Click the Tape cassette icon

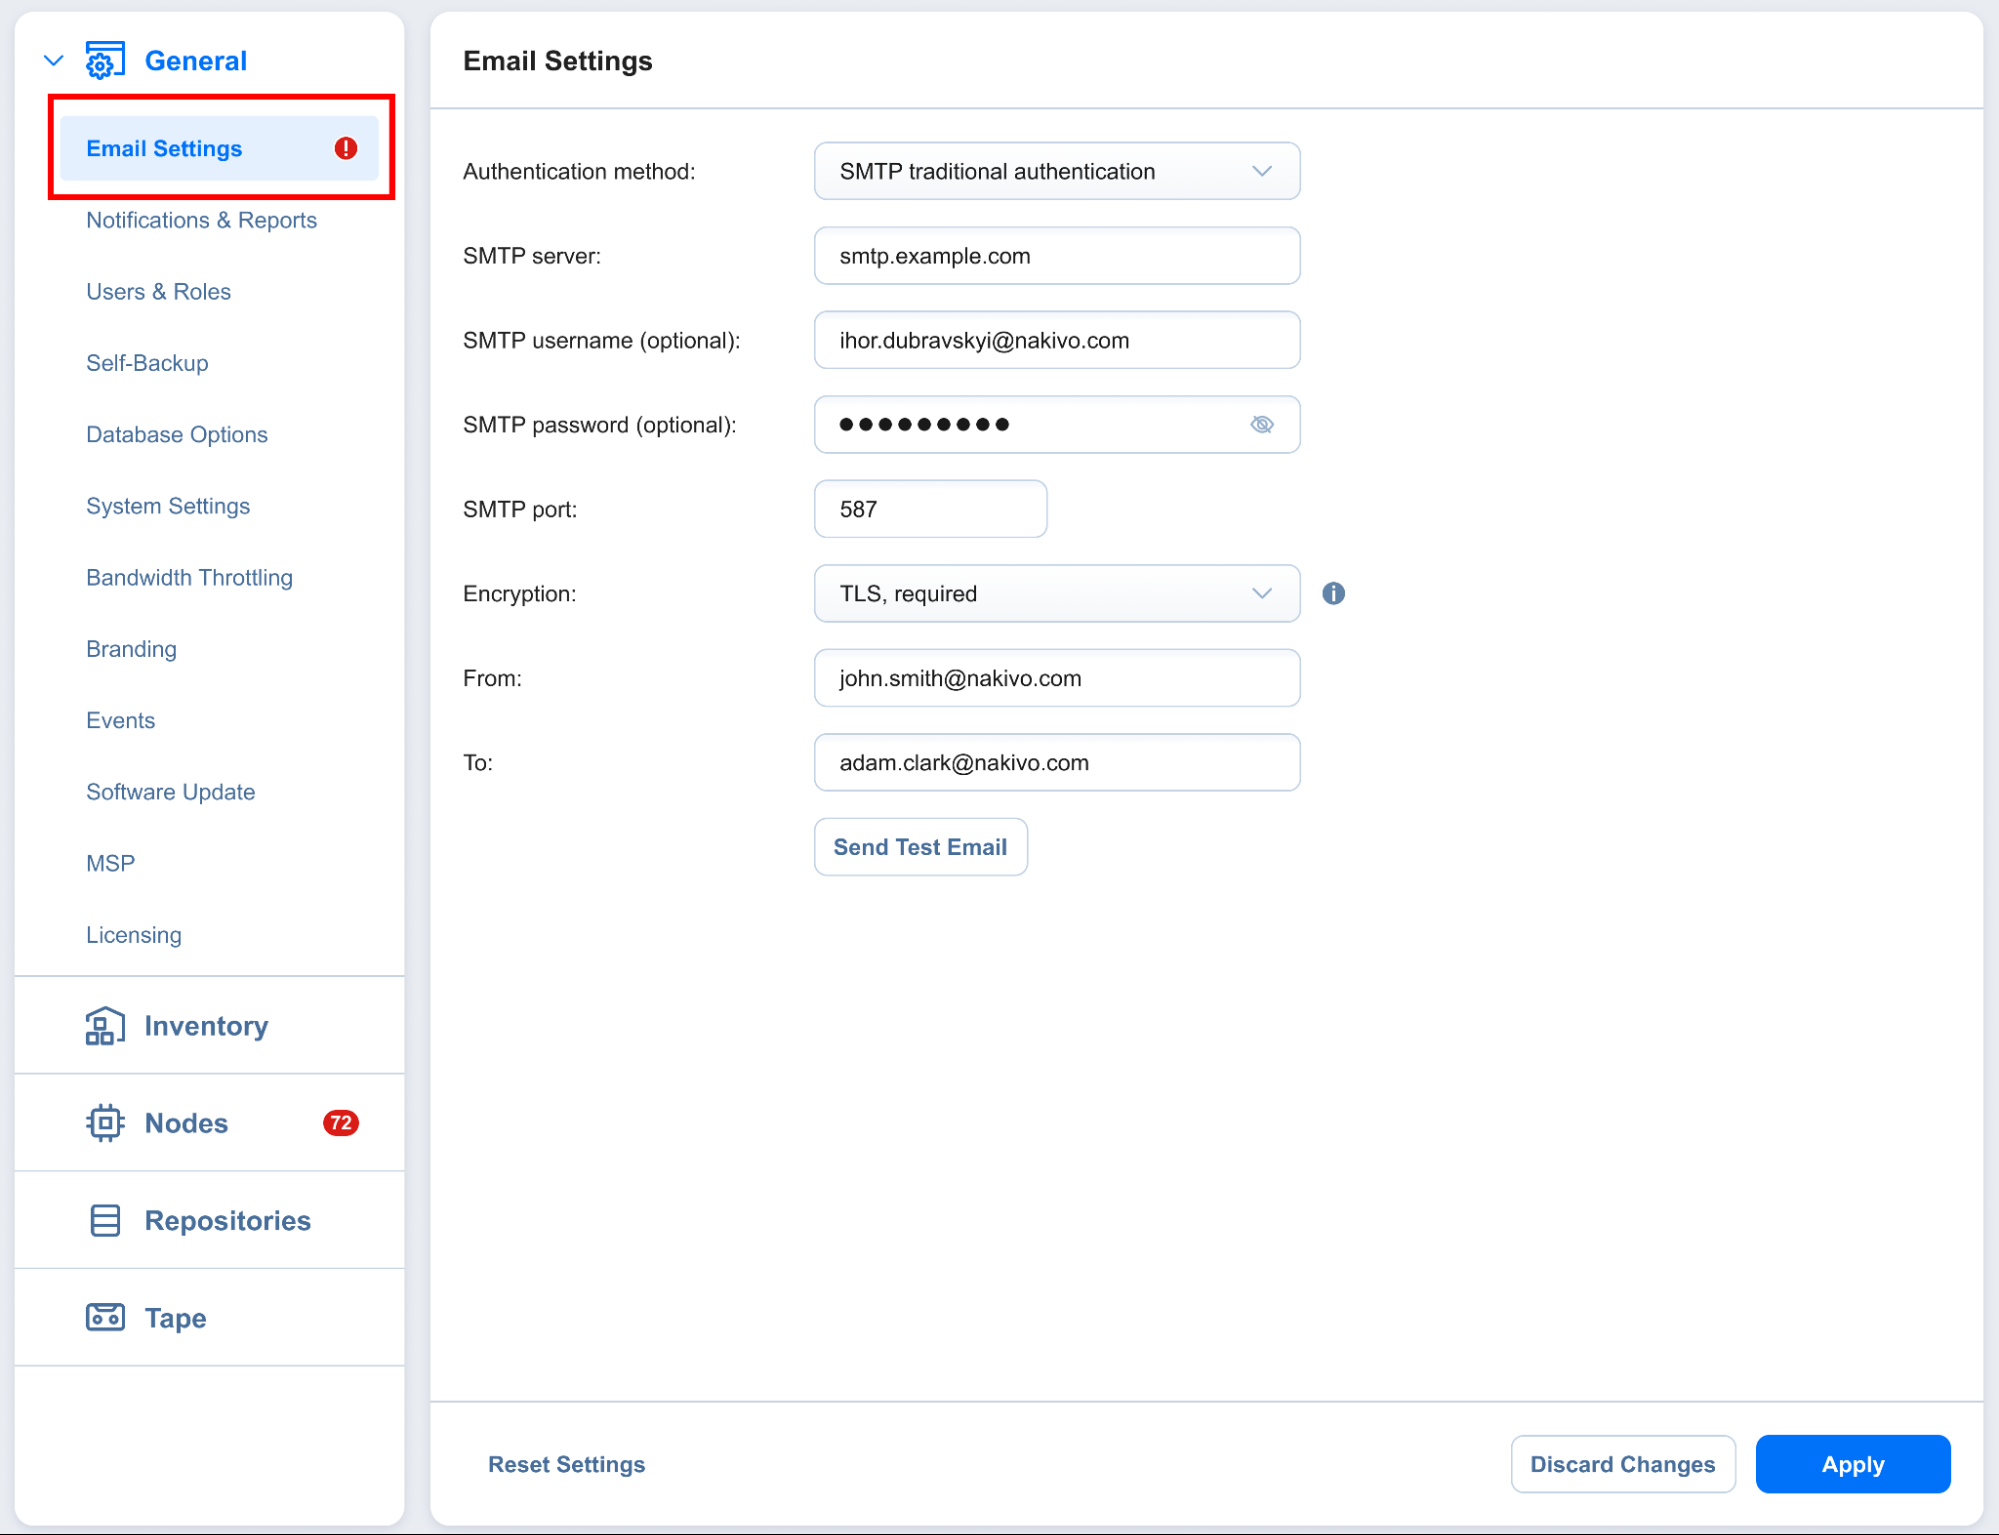104,1317
